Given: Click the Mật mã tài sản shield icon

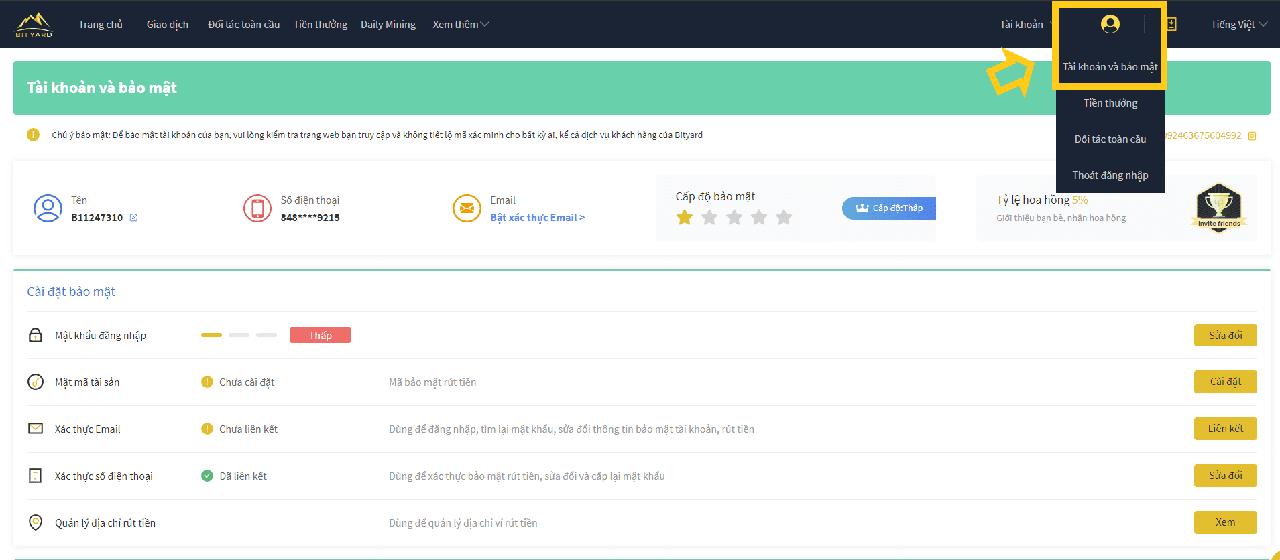Looking at the screenshot, I should [x=36, y=382].
